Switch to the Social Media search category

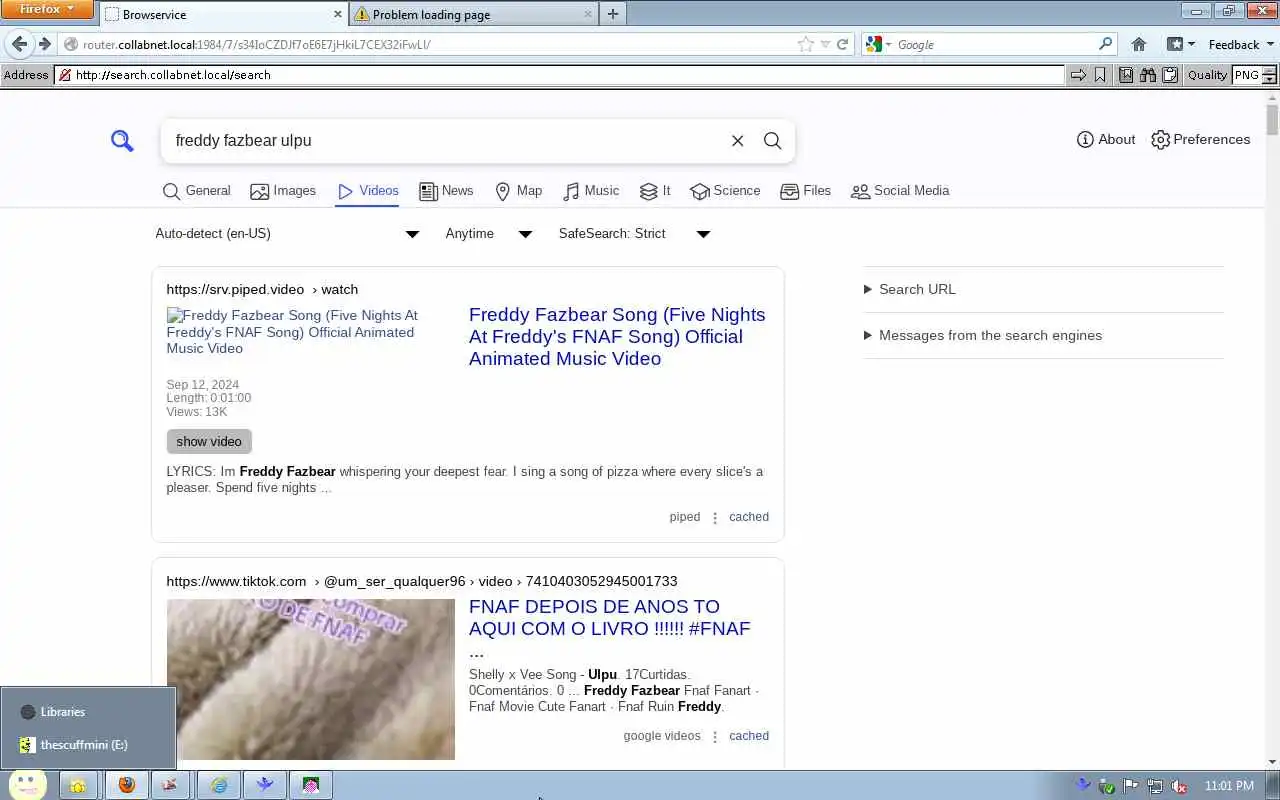[x=900, y=191]
